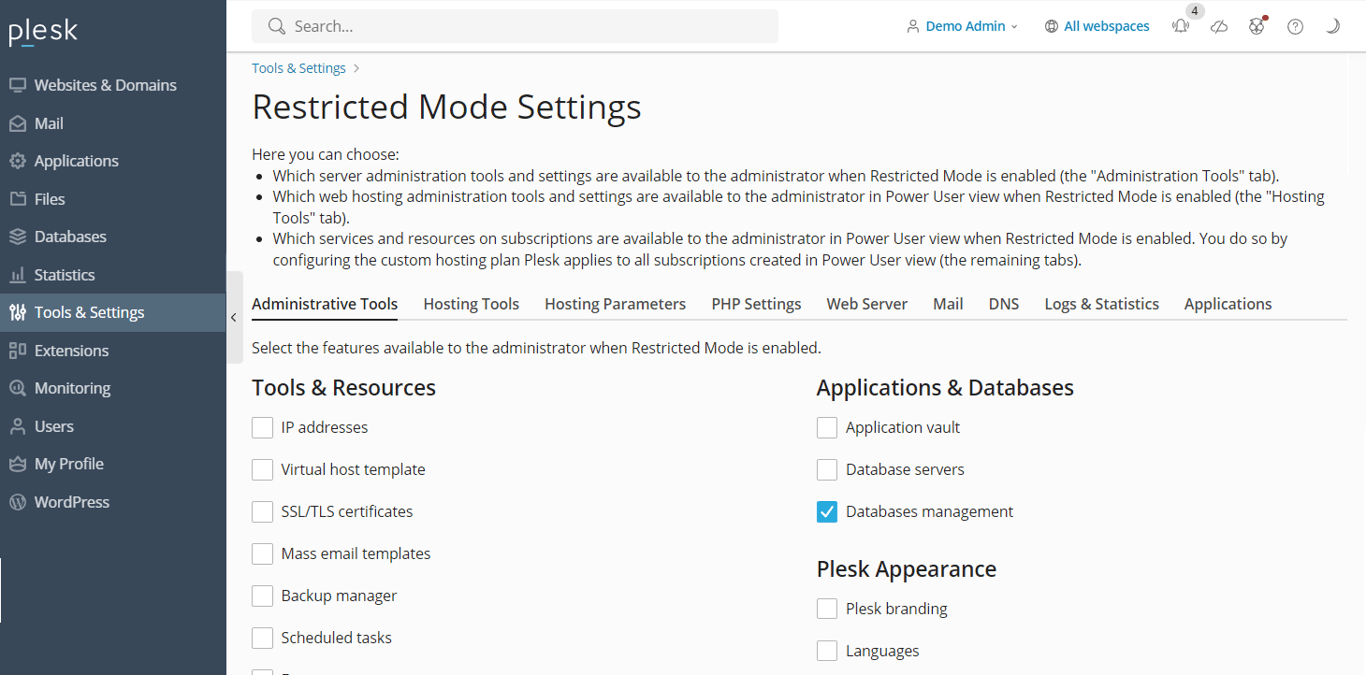Open WordPress from the sidebar
Image resolution: width=1366 pixels, height=675 pixels.
(70, 501)
